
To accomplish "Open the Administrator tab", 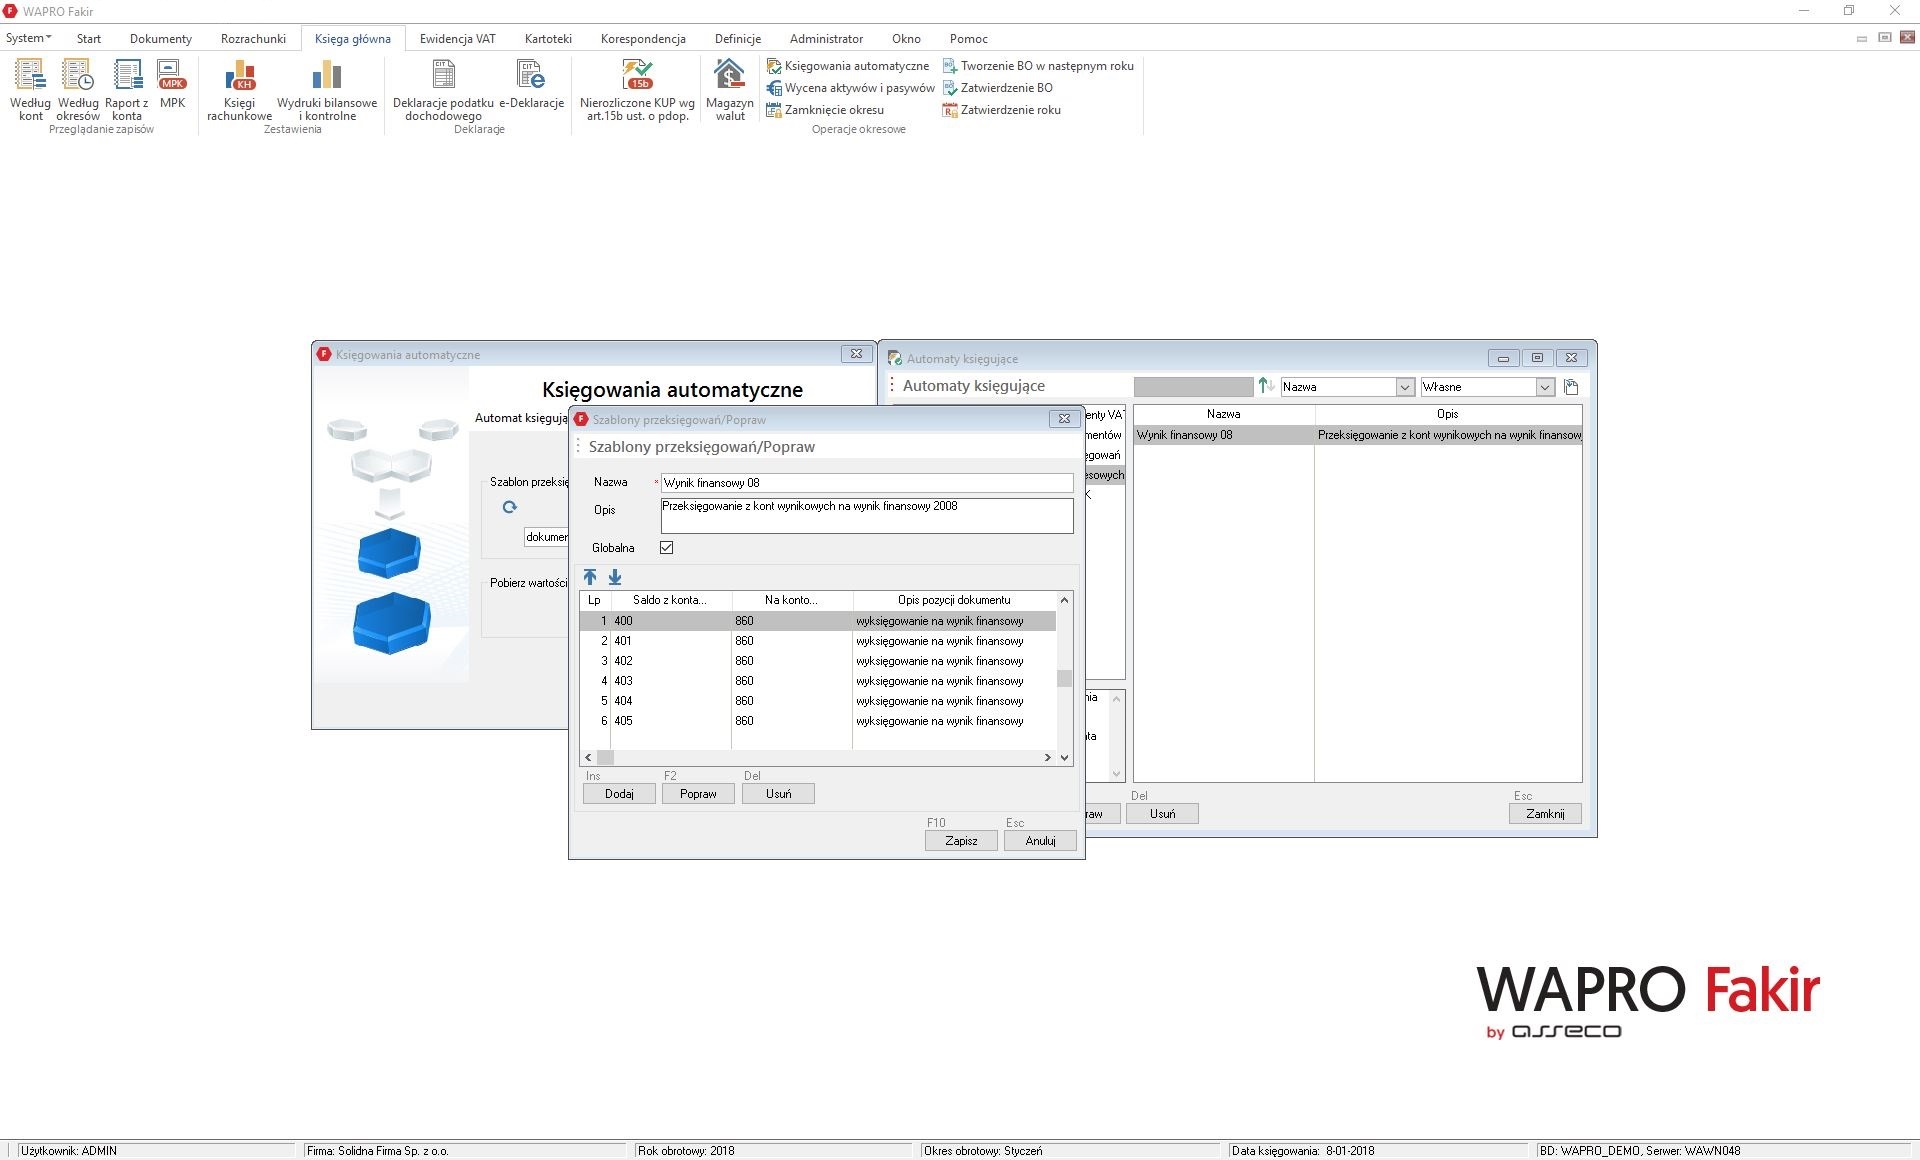I will click(826, 39).
